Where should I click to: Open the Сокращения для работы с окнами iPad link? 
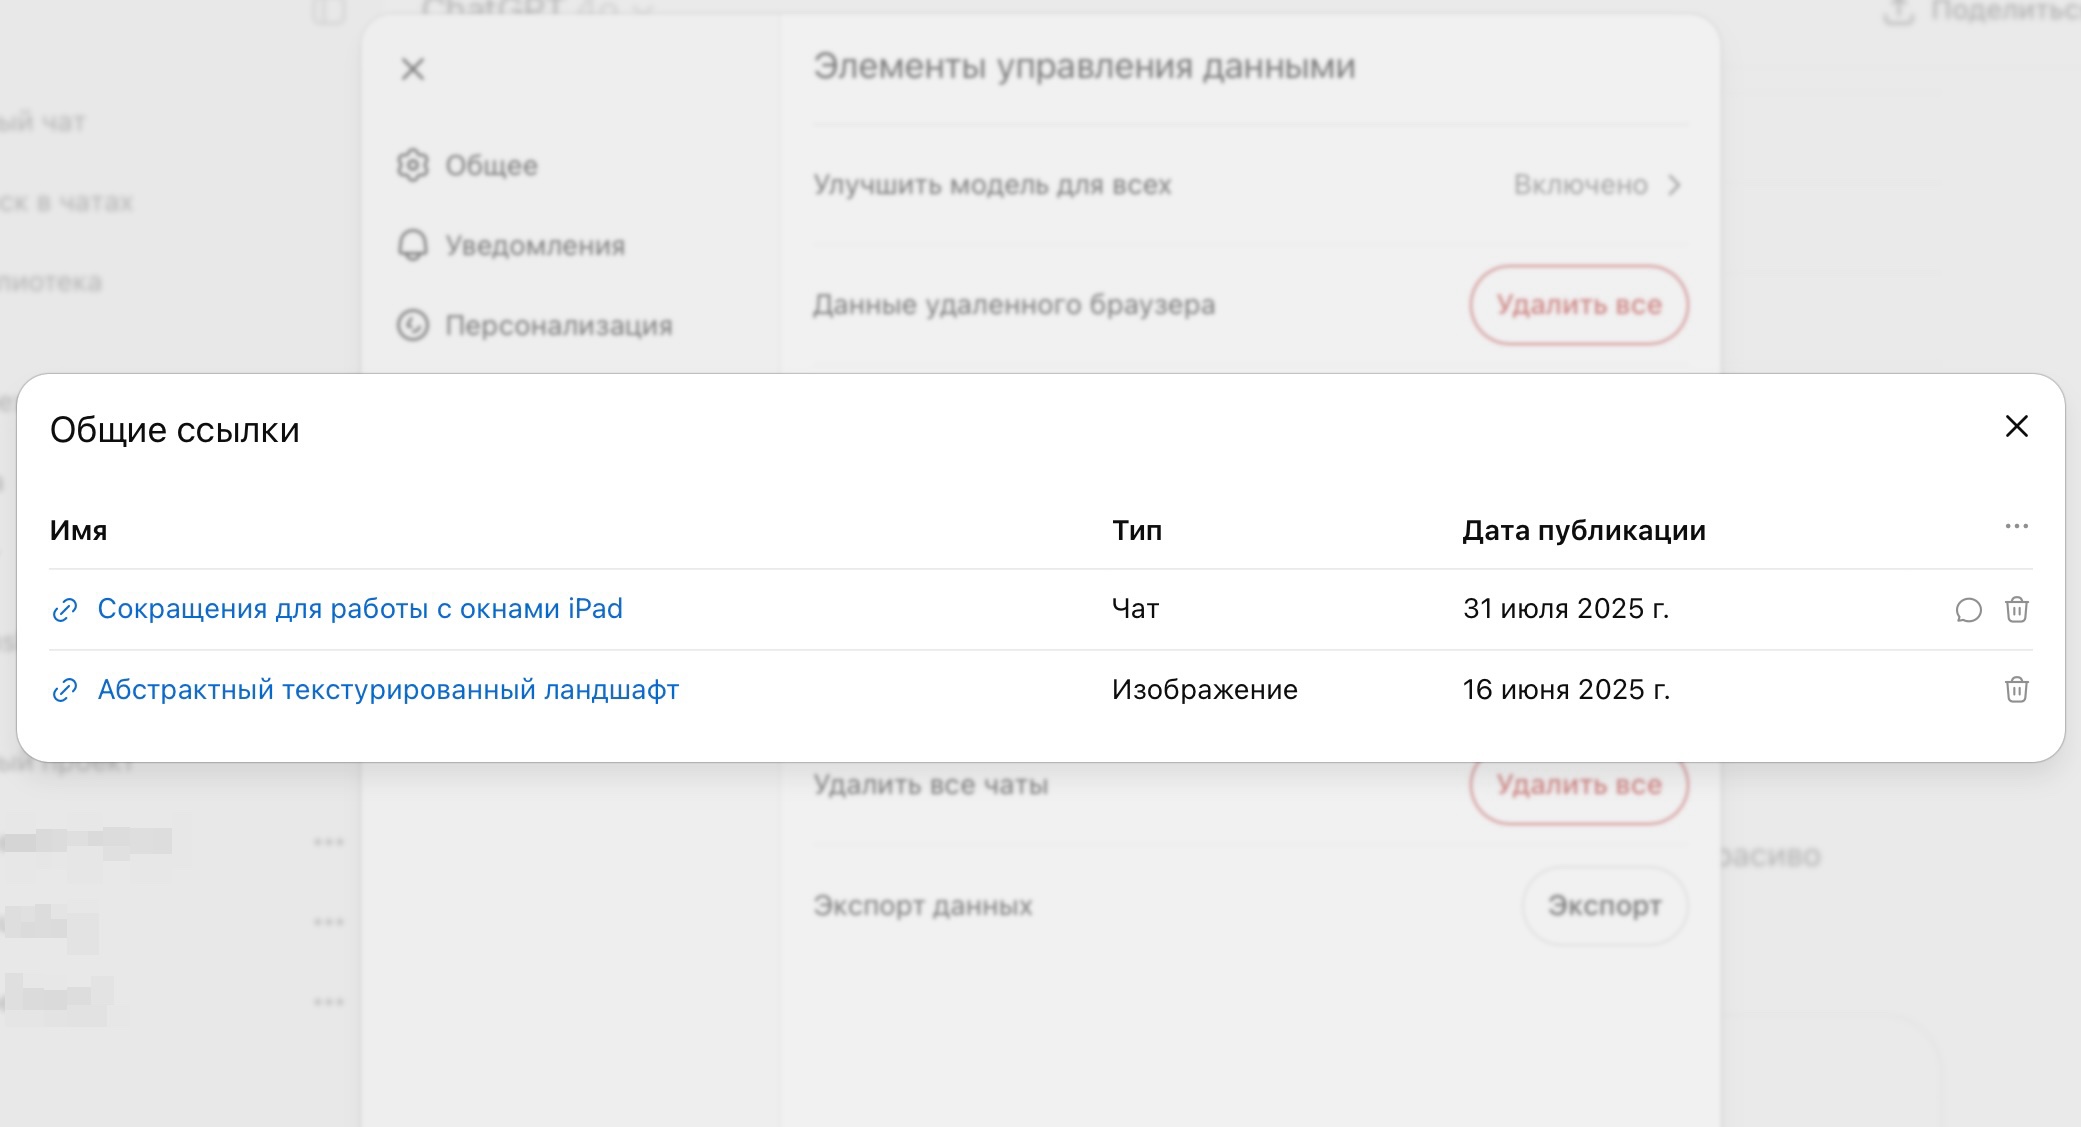359,609
